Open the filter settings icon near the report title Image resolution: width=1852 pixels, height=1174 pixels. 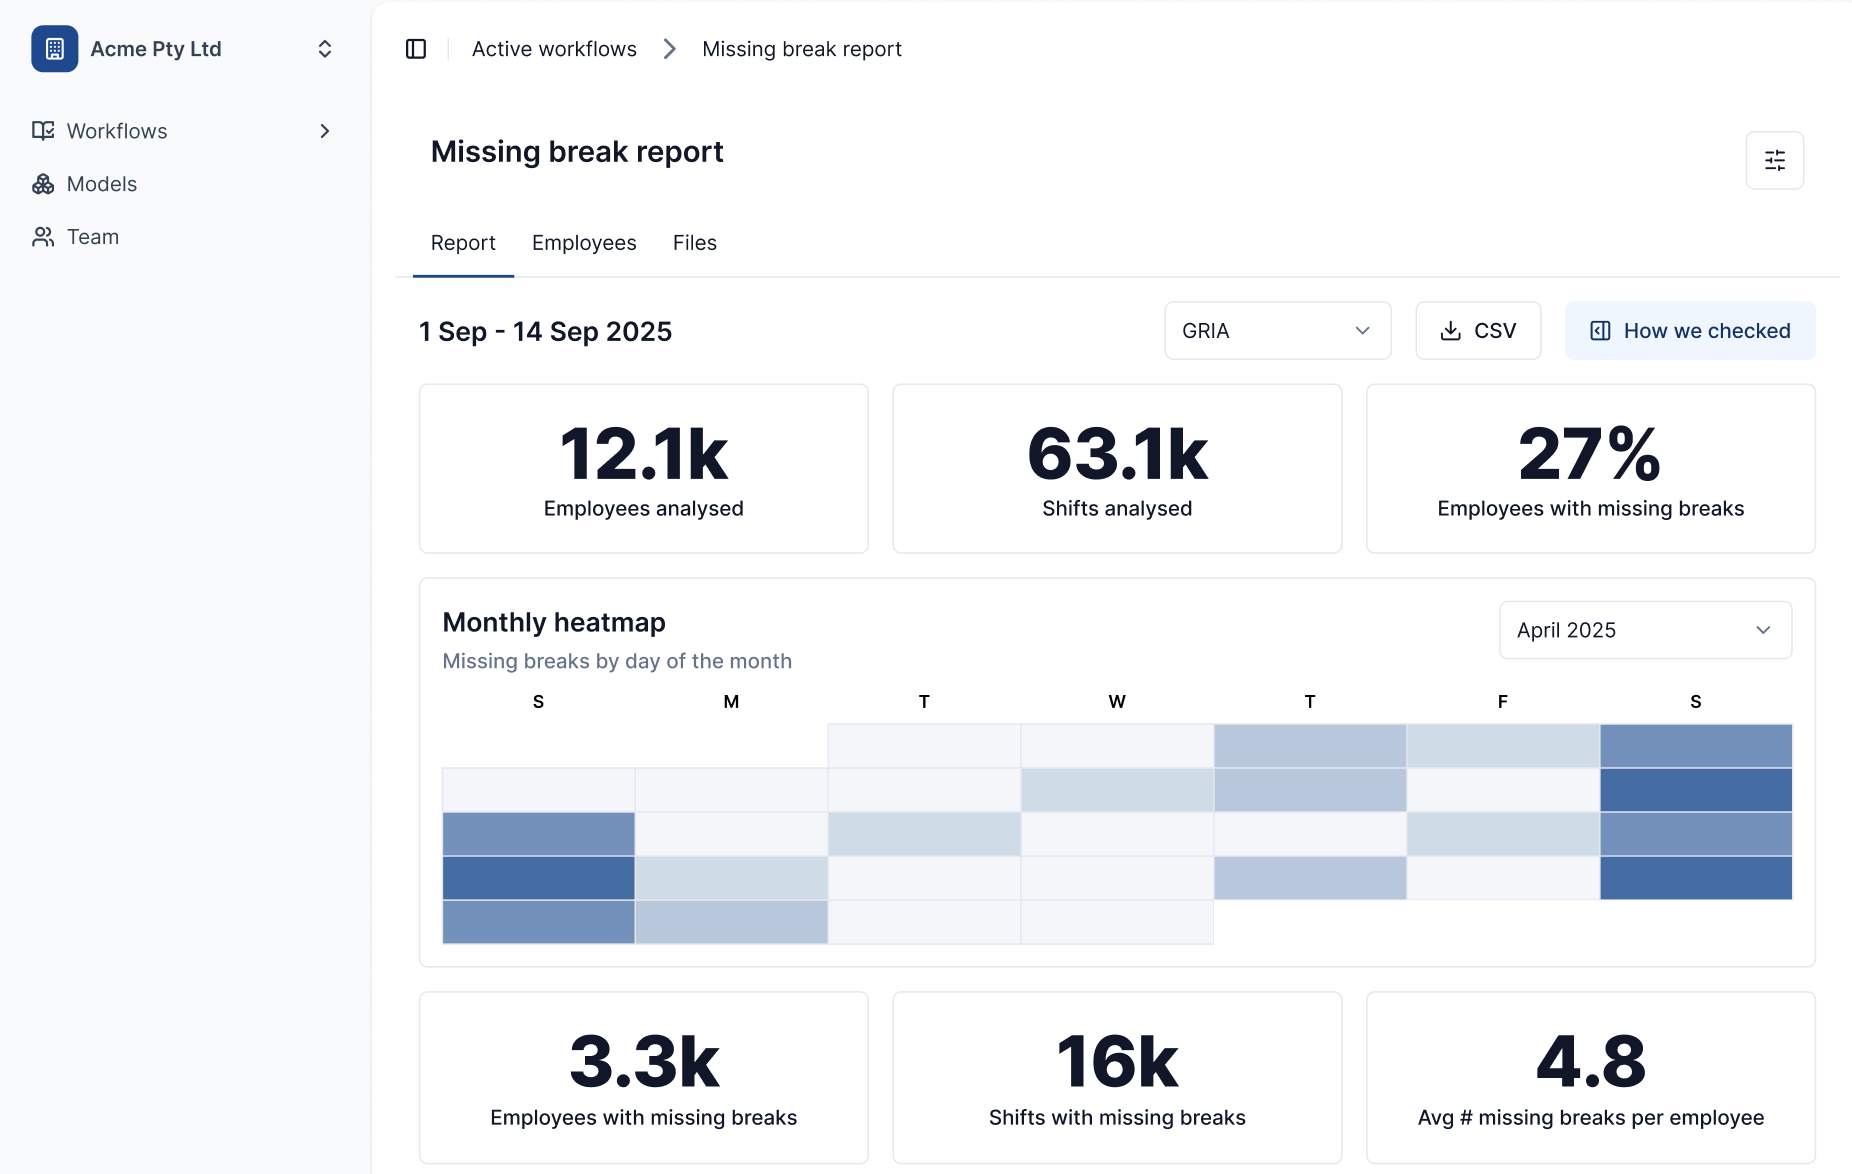pyautogui.click(x=1775, y=159)
